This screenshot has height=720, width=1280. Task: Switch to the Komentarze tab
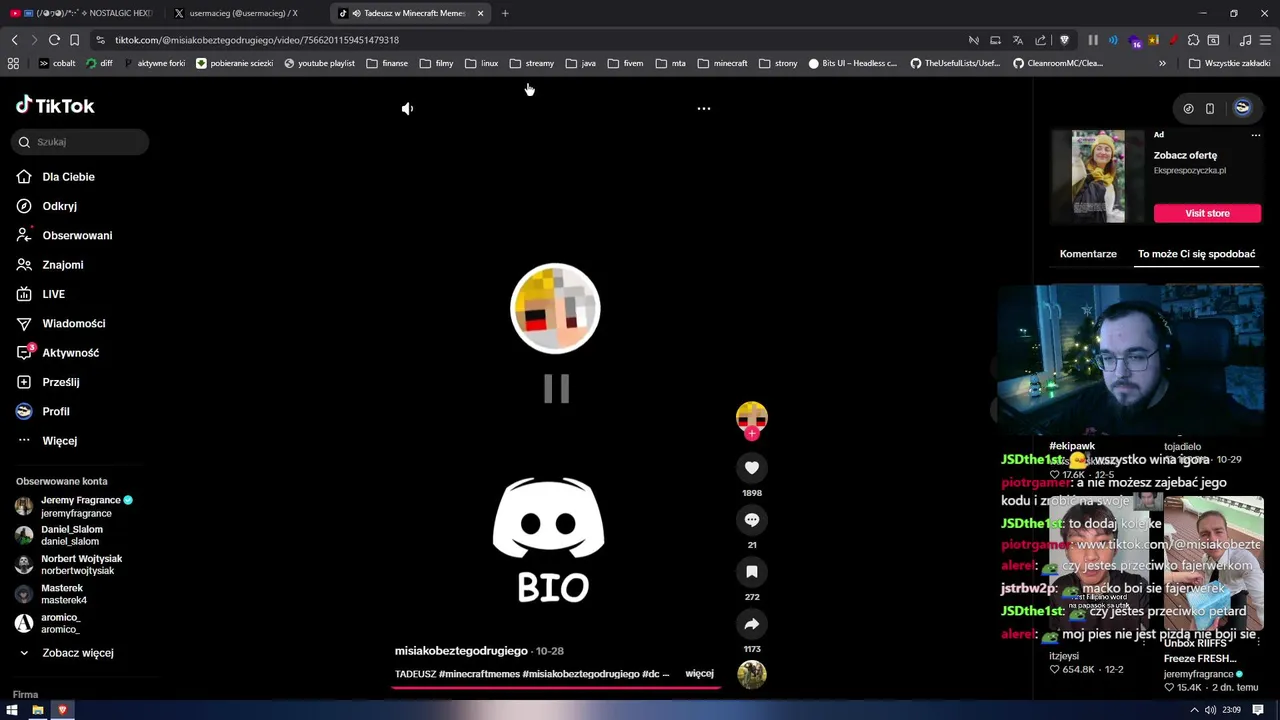click(x=1088, y=254)
